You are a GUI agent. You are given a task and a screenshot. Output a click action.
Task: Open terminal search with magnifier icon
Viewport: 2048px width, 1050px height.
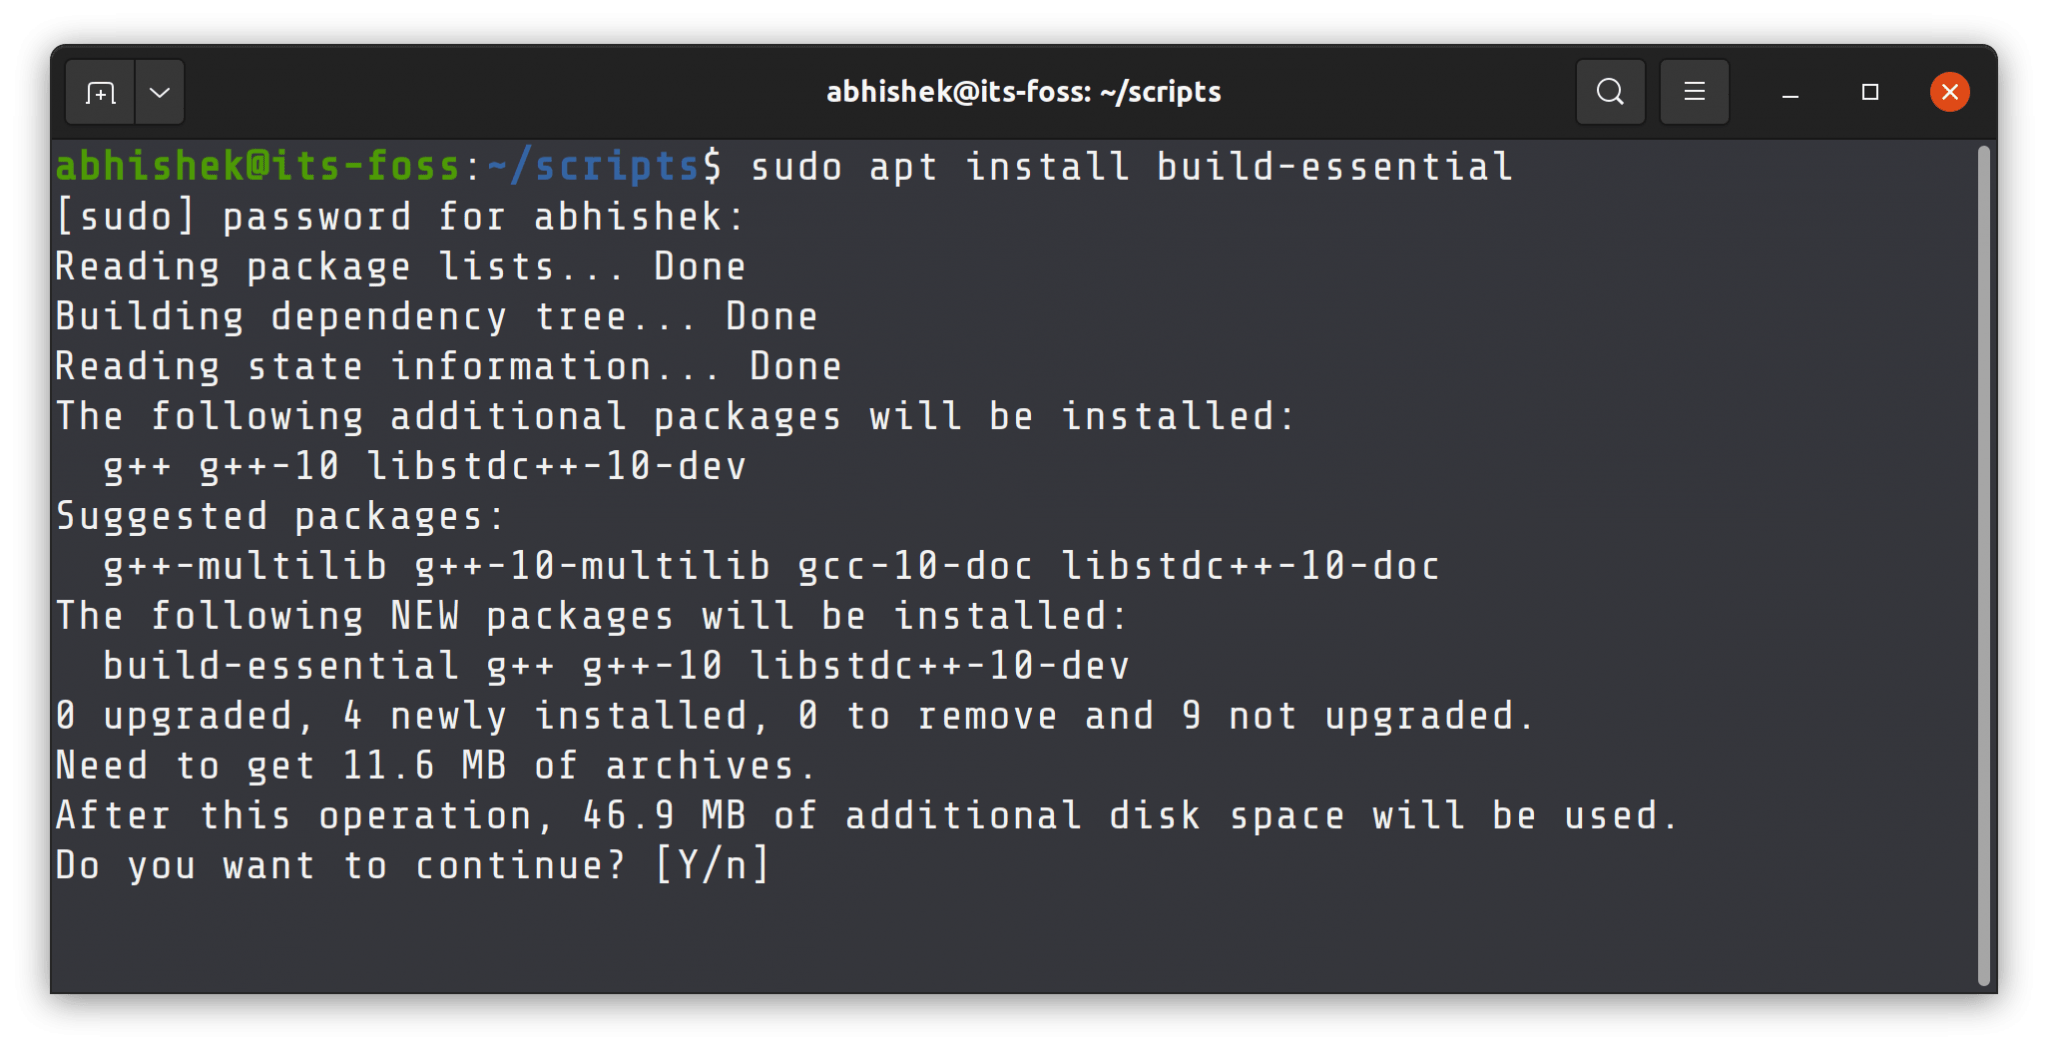(1610, 92)
